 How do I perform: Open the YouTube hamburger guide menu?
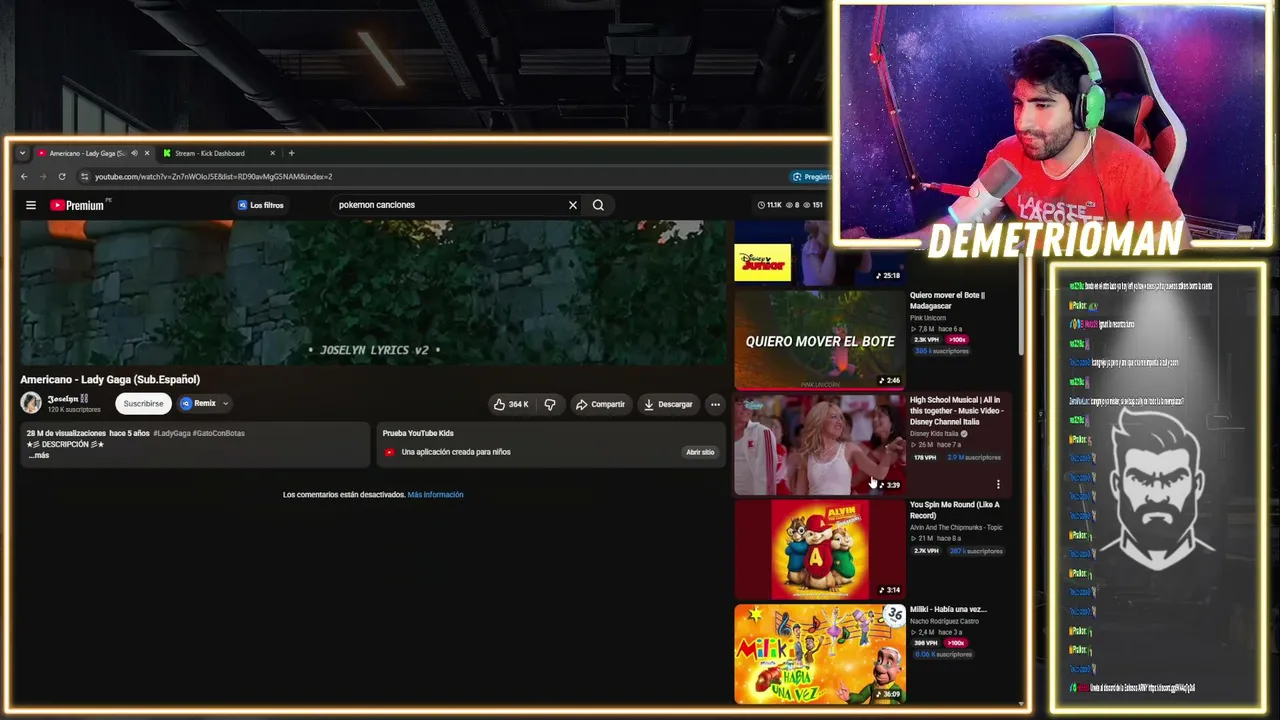tap(31, 205)
